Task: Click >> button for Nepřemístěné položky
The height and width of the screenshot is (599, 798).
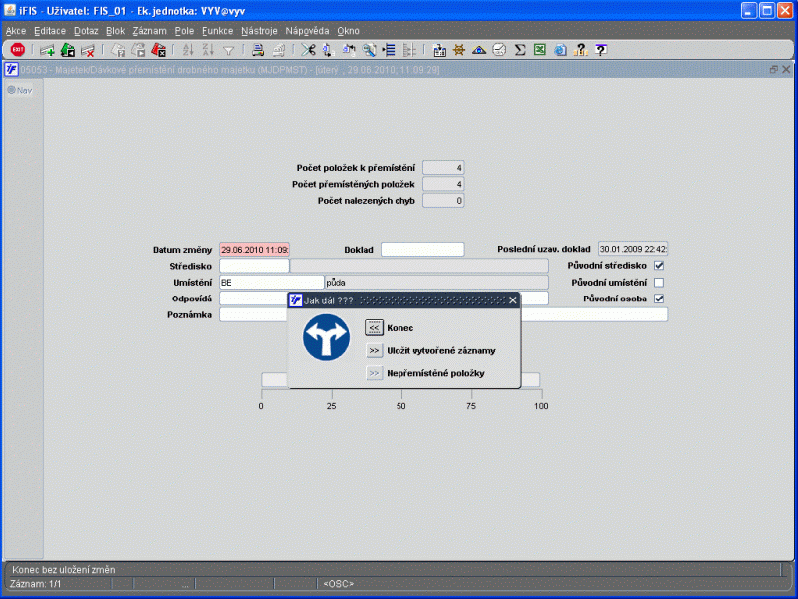Action: coord(374,373)
